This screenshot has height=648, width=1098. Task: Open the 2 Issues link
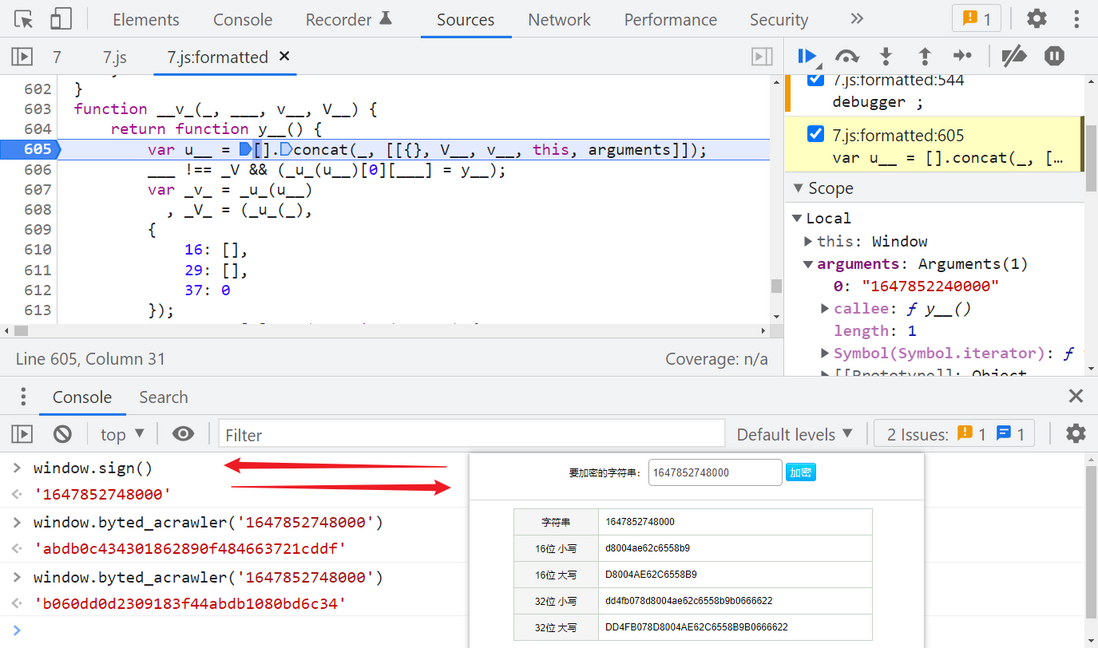(955, 434)
